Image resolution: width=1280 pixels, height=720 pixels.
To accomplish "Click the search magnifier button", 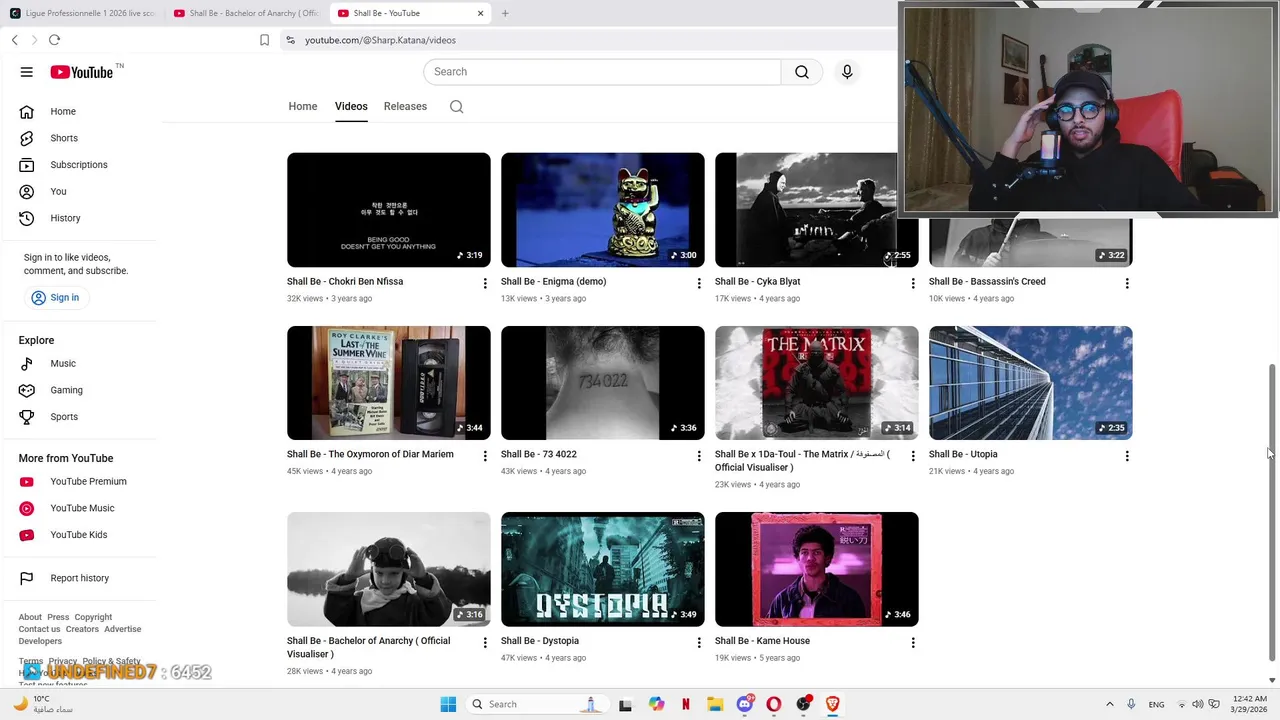I will coord(802,72).
